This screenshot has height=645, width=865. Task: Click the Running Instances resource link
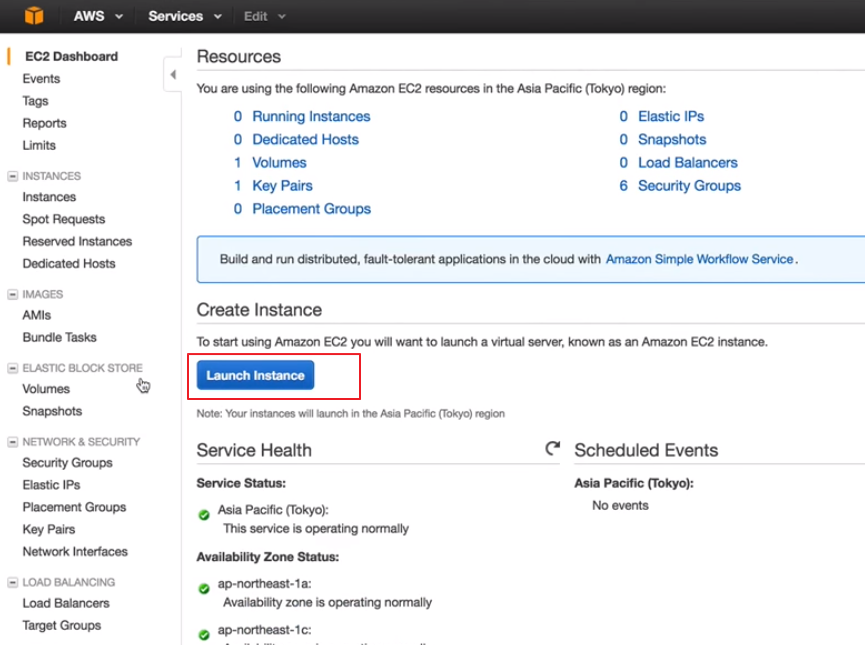pyautogui.click(x=311, y=116)
